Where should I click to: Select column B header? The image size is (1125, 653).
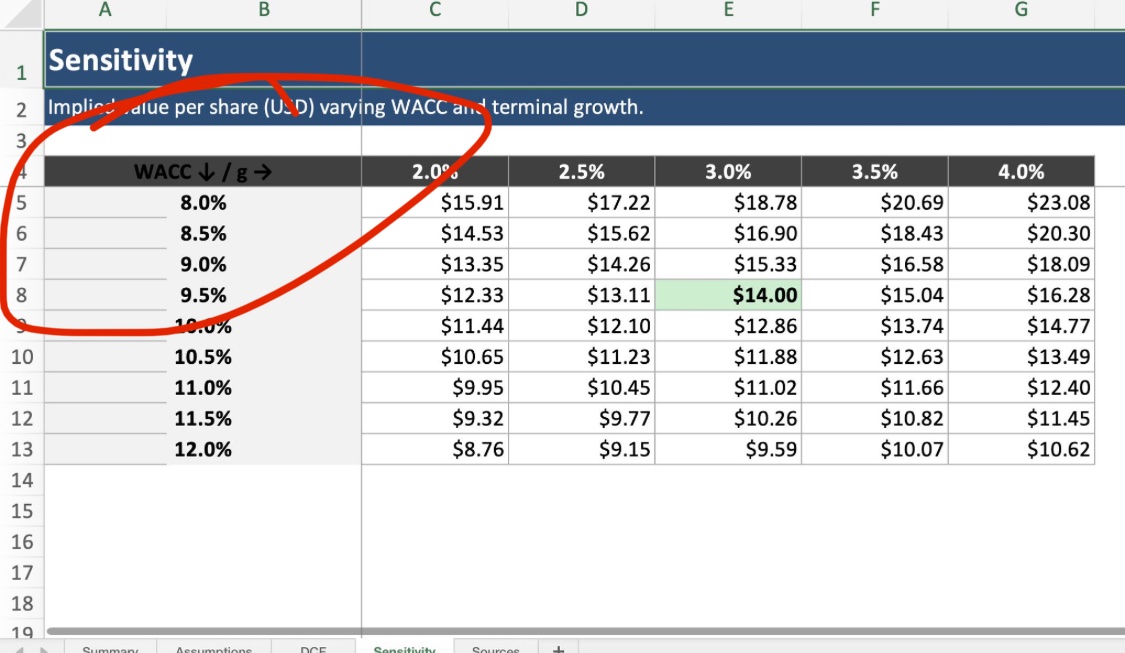[264, 10]
